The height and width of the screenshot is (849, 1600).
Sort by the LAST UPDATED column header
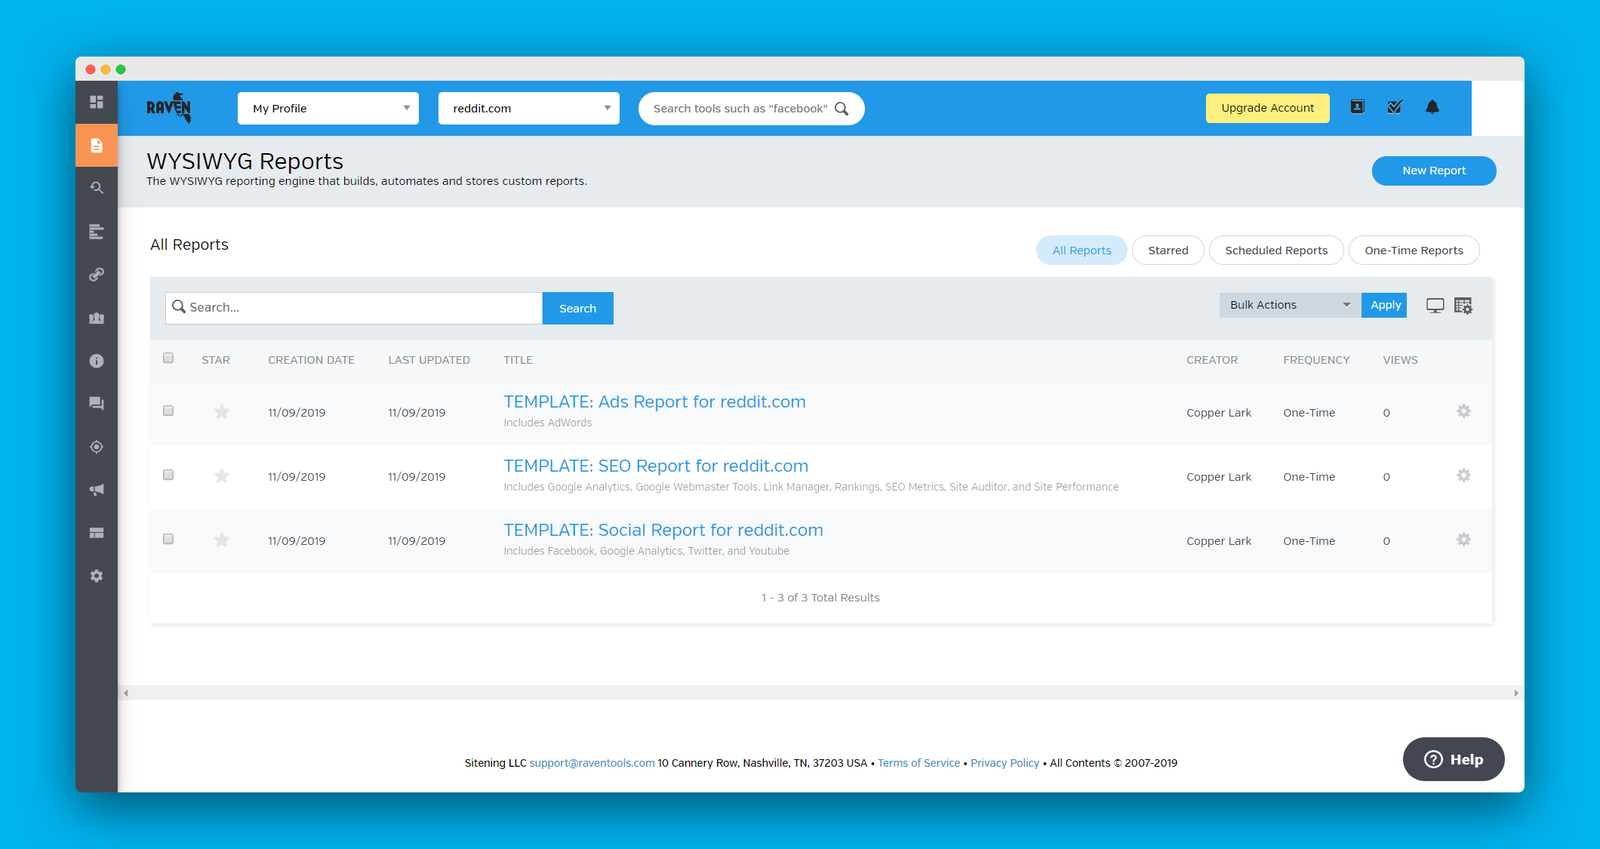pyautogui.click(x=429, y=360)
